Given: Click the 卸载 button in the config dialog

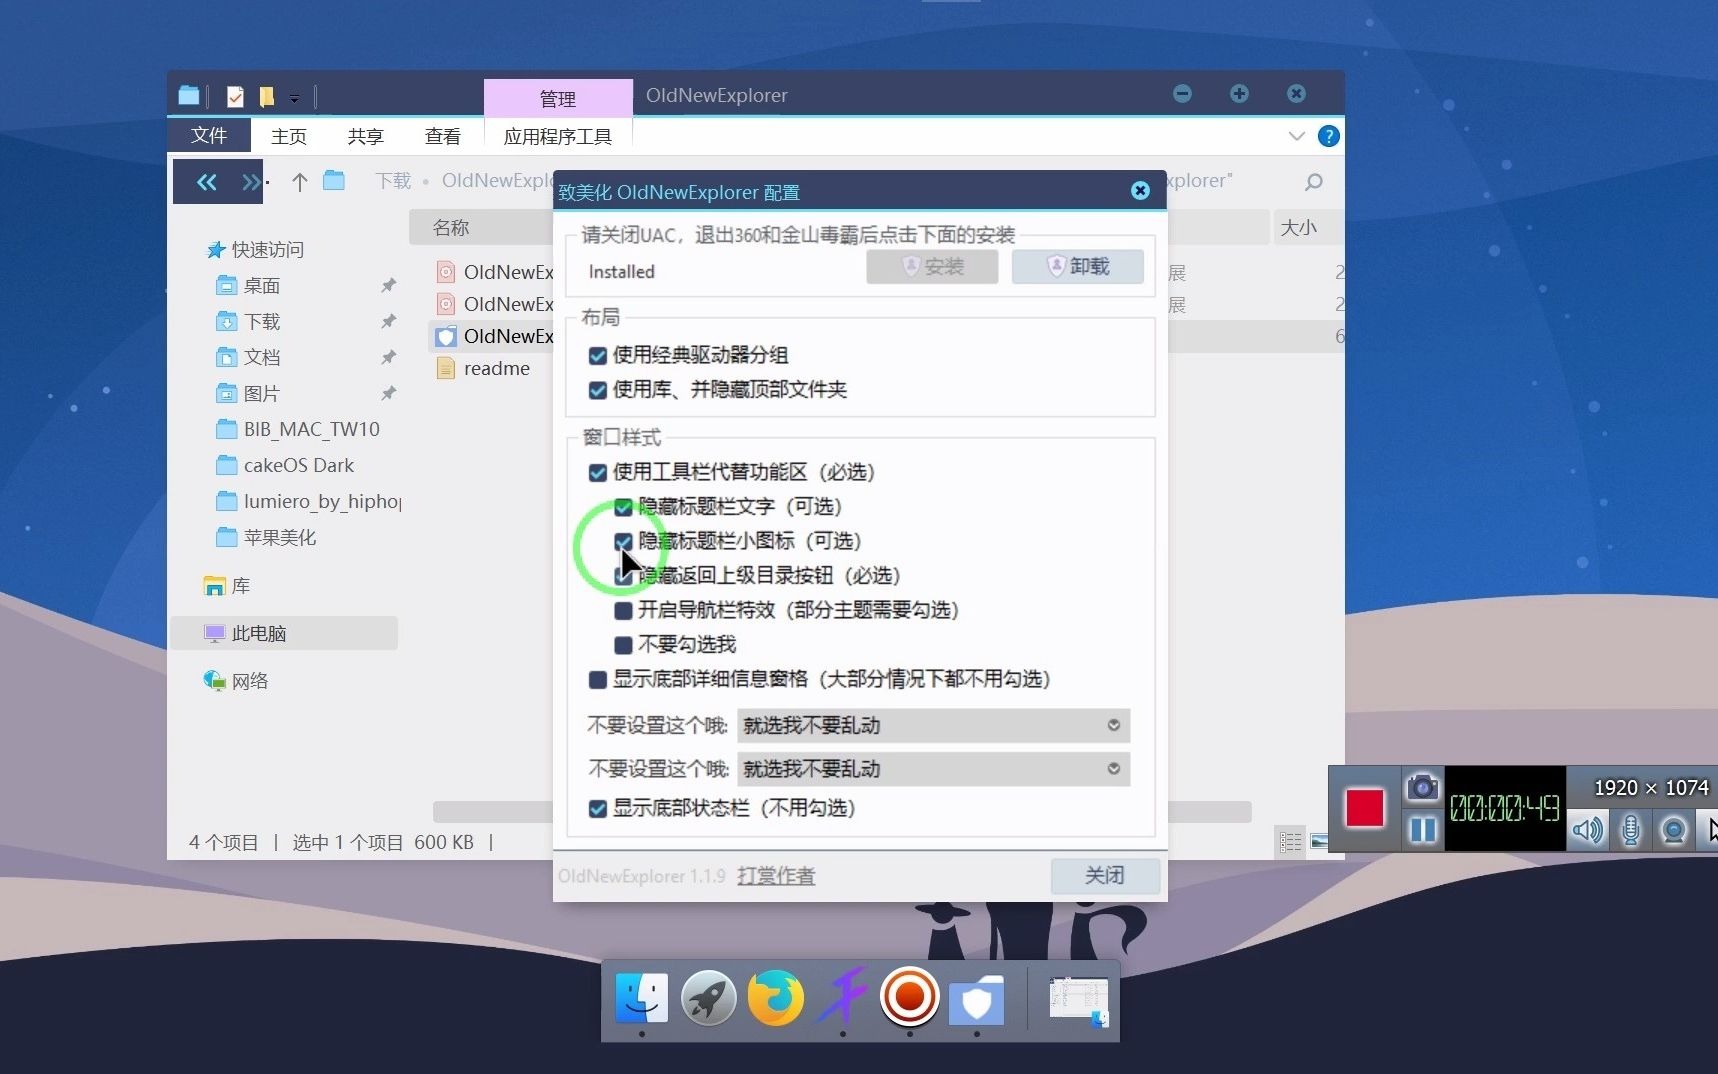Looking at the screenshot, I should click(x=1077, y=266).
